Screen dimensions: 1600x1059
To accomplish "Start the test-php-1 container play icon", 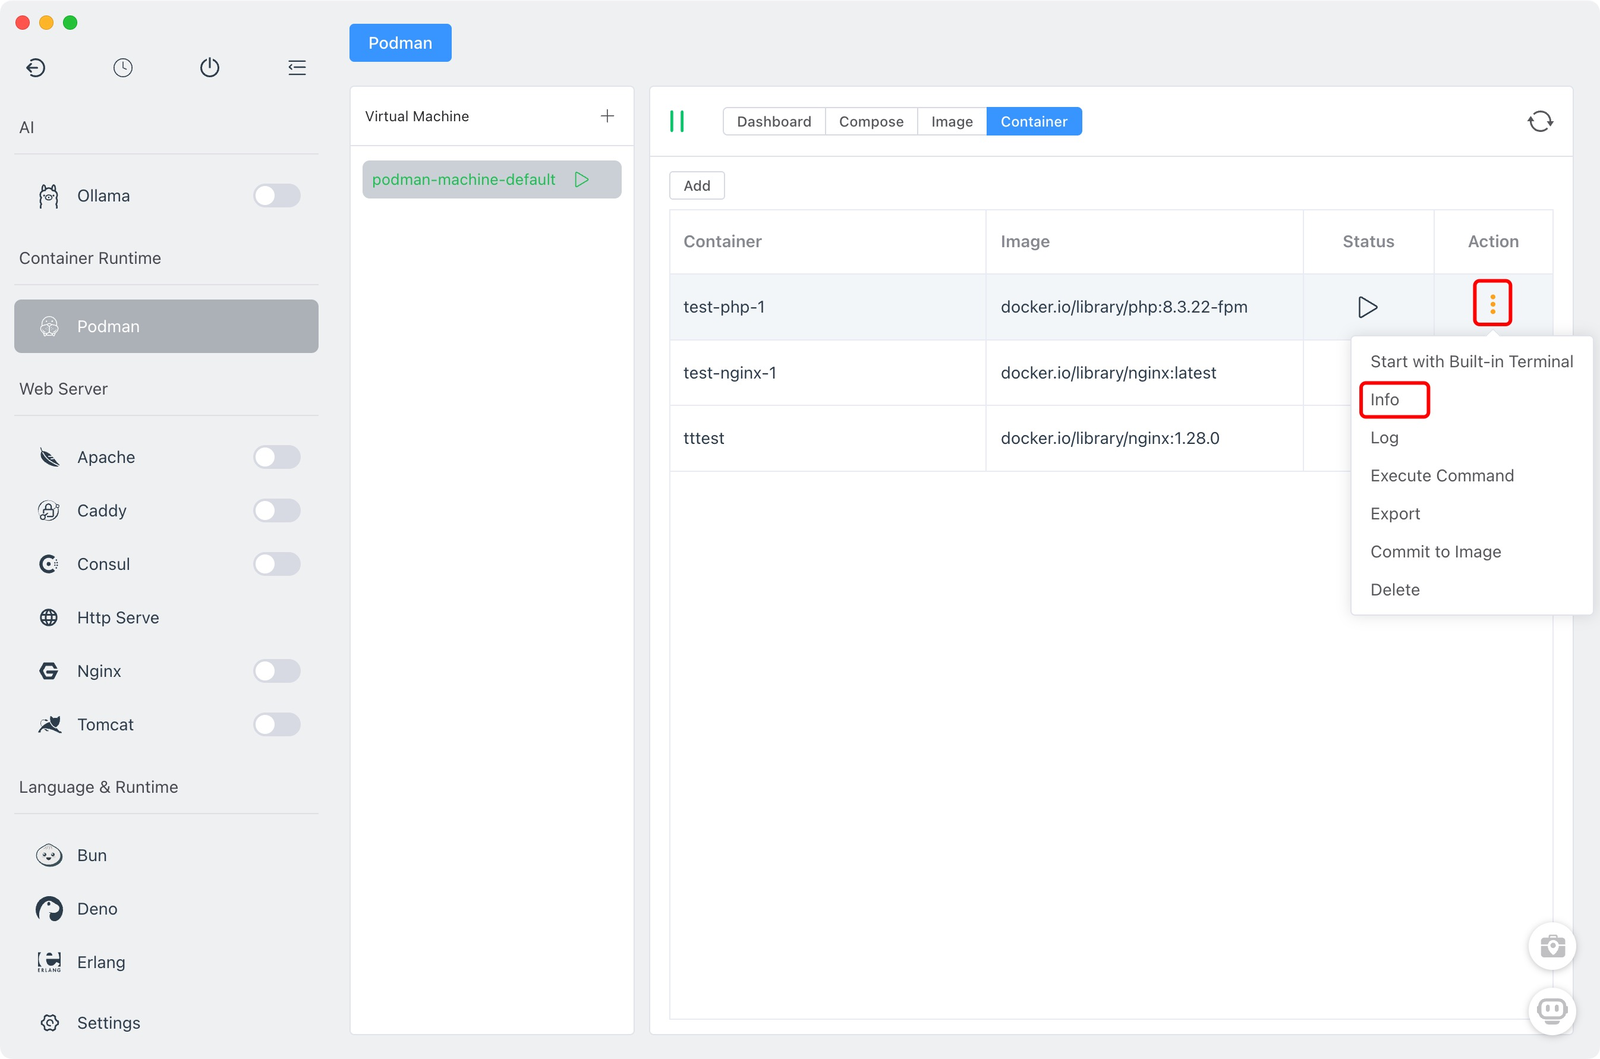I will 1367,307.
